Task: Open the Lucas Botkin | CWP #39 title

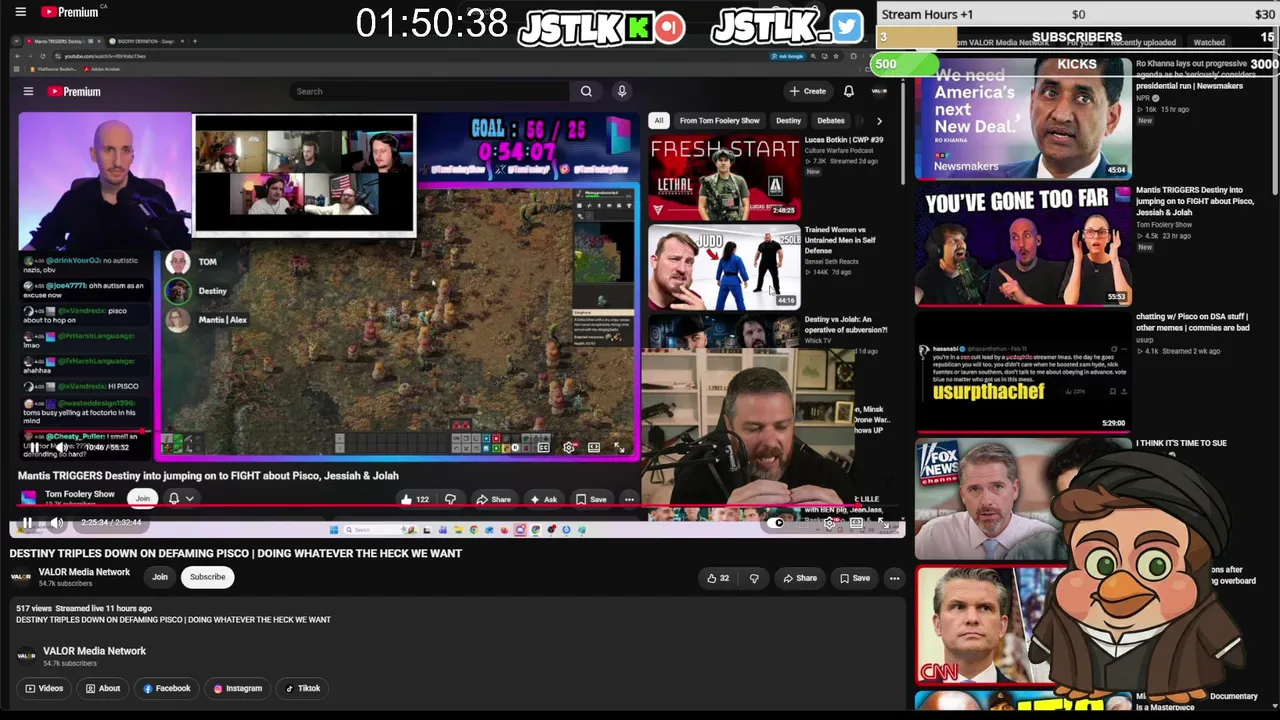Action: 844,140
